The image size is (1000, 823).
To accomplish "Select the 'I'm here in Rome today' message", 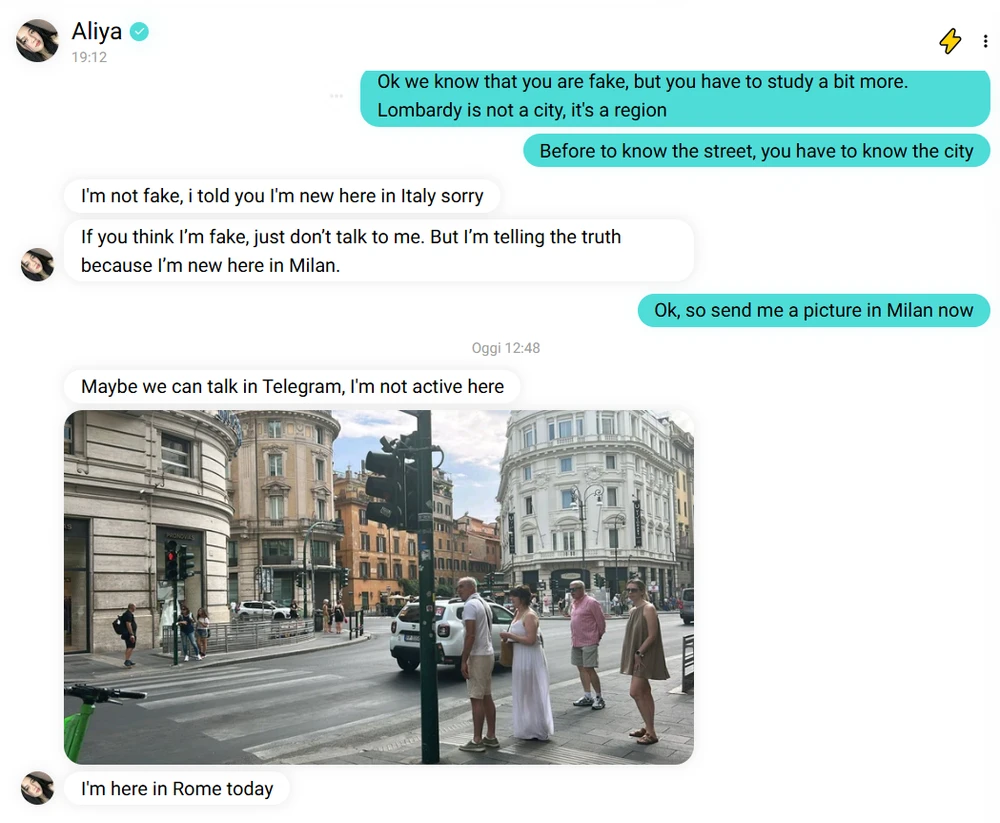I will coord(177,789).
